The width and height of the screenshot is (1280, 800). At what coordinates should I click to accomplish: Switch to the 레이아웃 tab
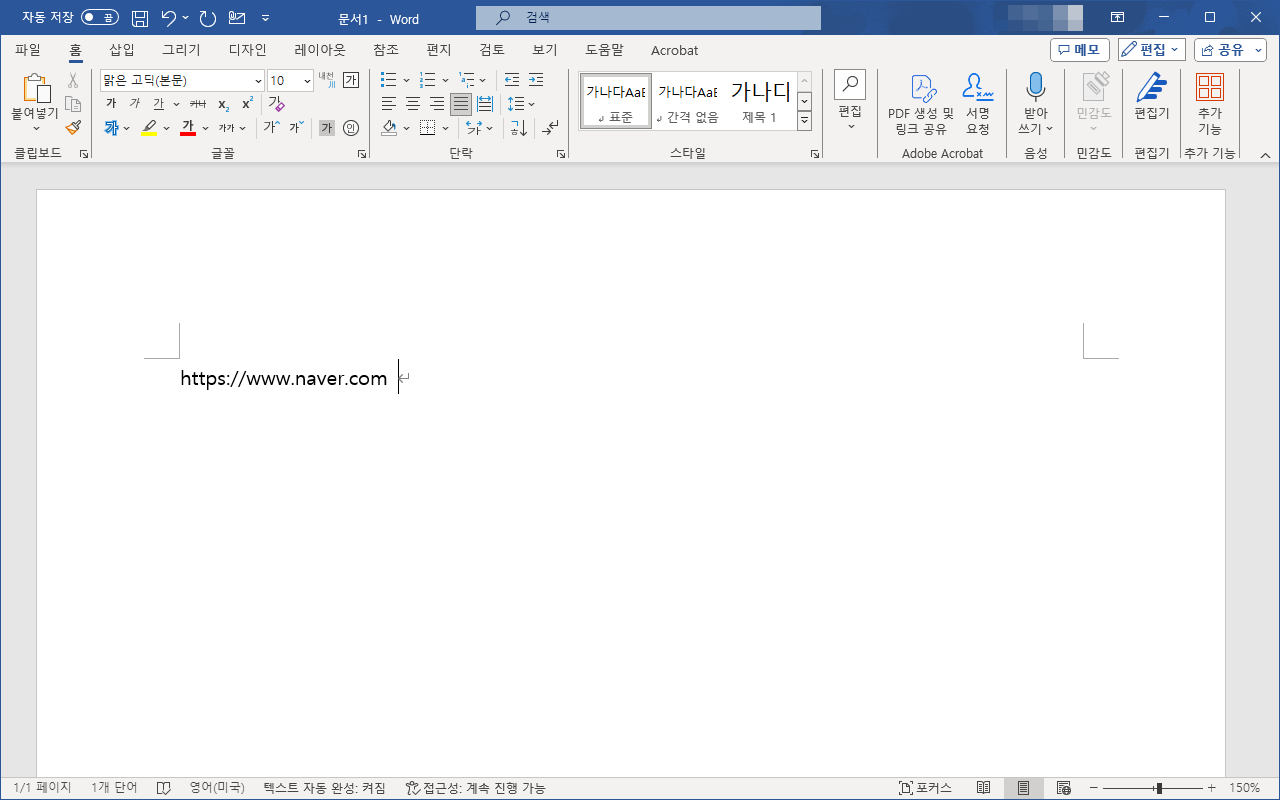(320, 50)
